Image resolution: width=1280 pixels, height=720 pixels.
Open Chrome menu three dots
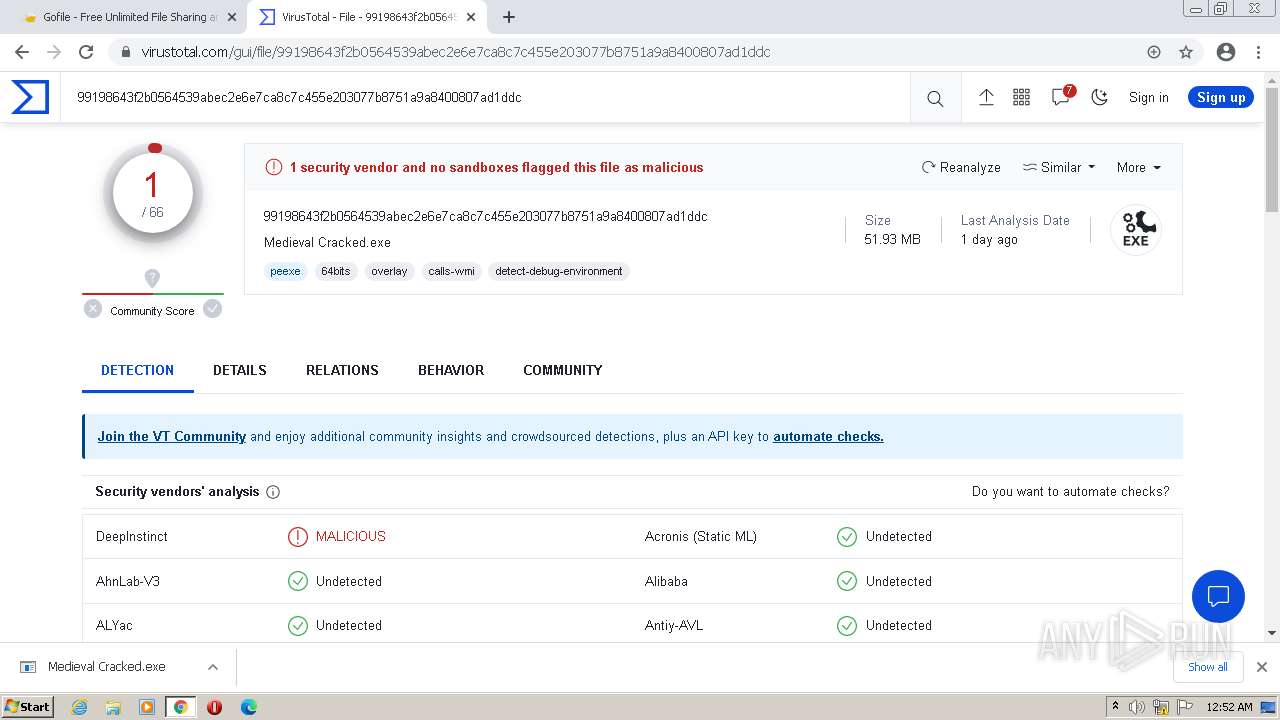(x=1258, y=52)
